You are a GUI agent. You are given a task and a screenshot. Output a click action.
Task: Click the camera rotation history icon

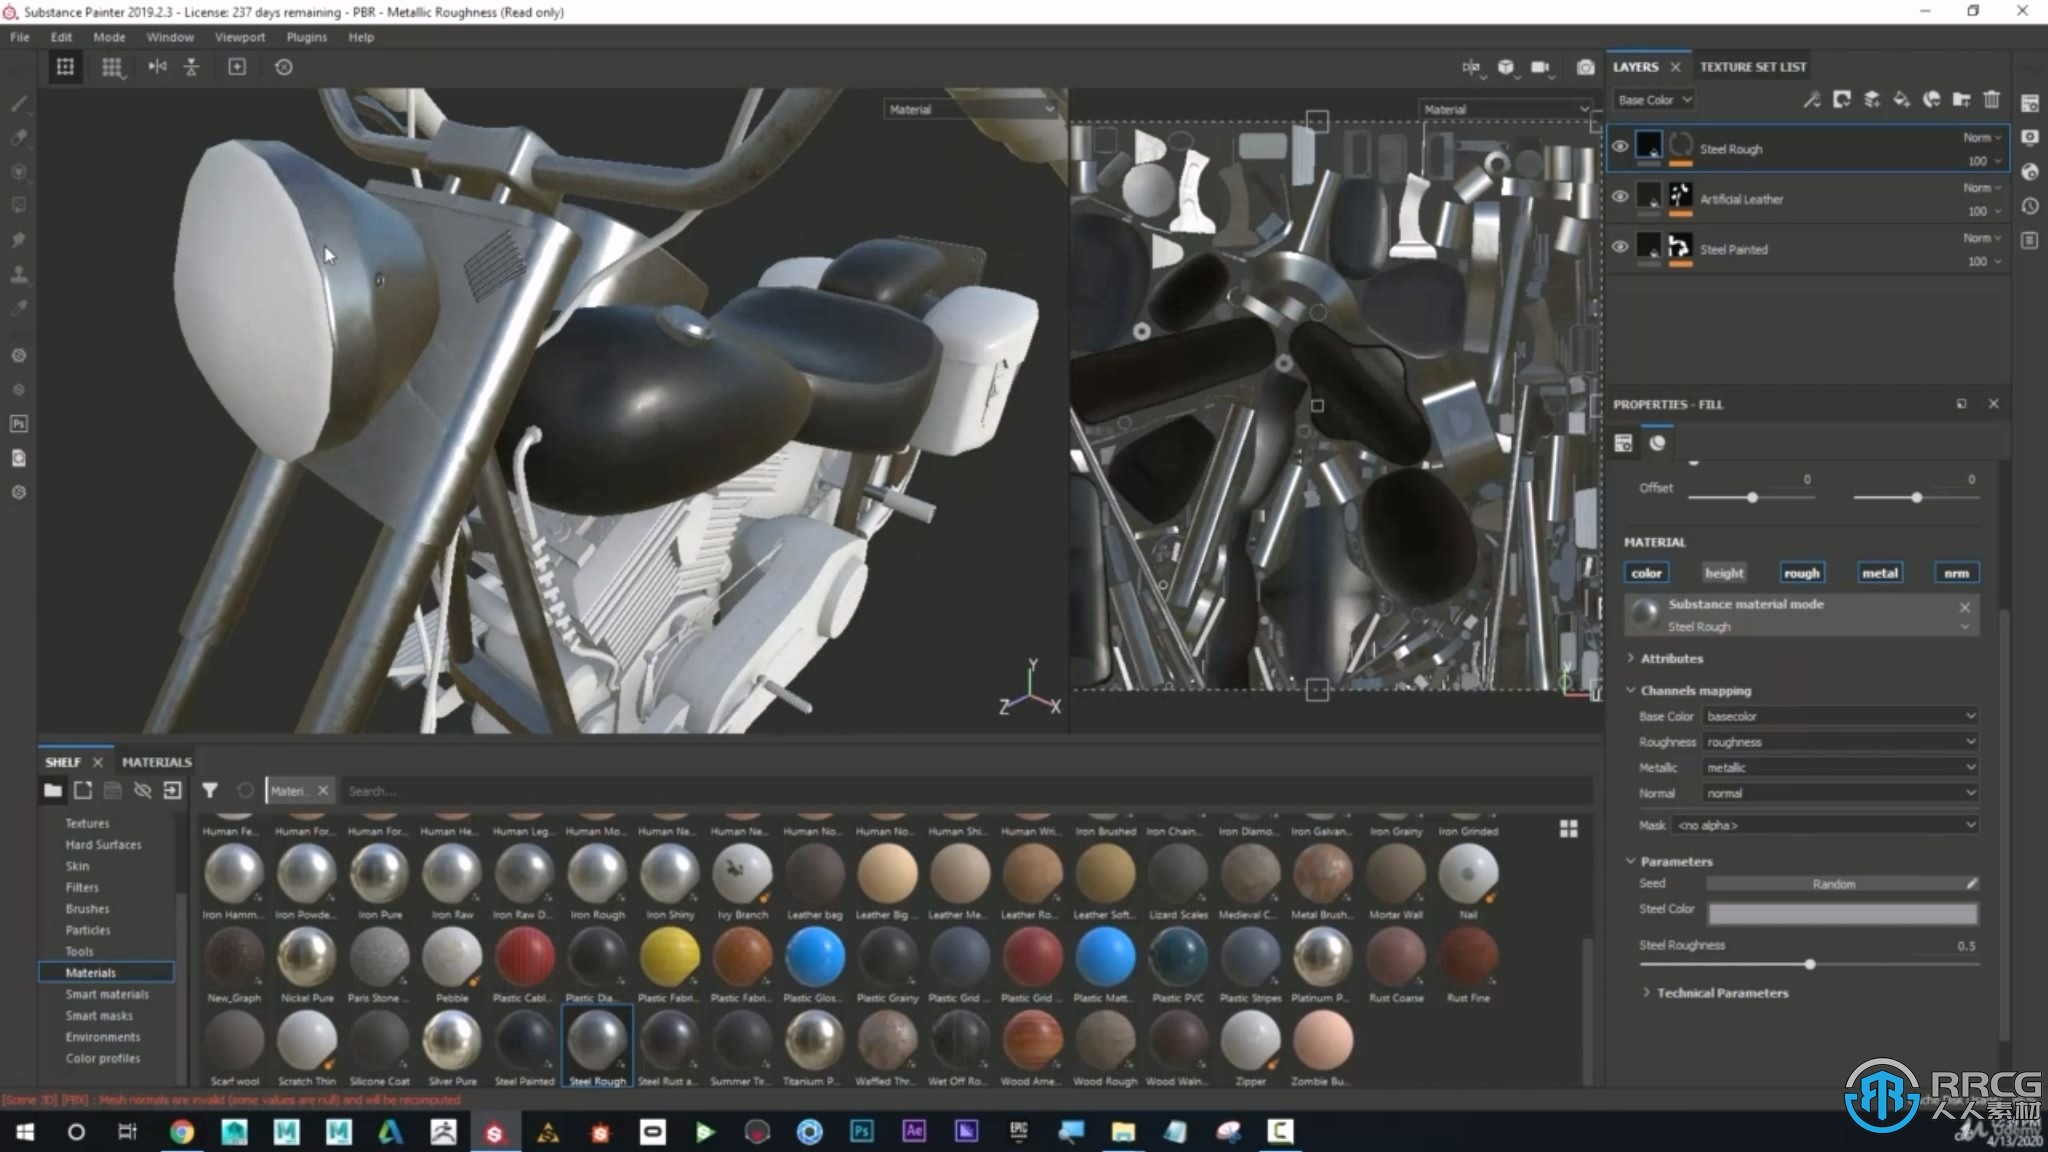(x=284, y=67)
